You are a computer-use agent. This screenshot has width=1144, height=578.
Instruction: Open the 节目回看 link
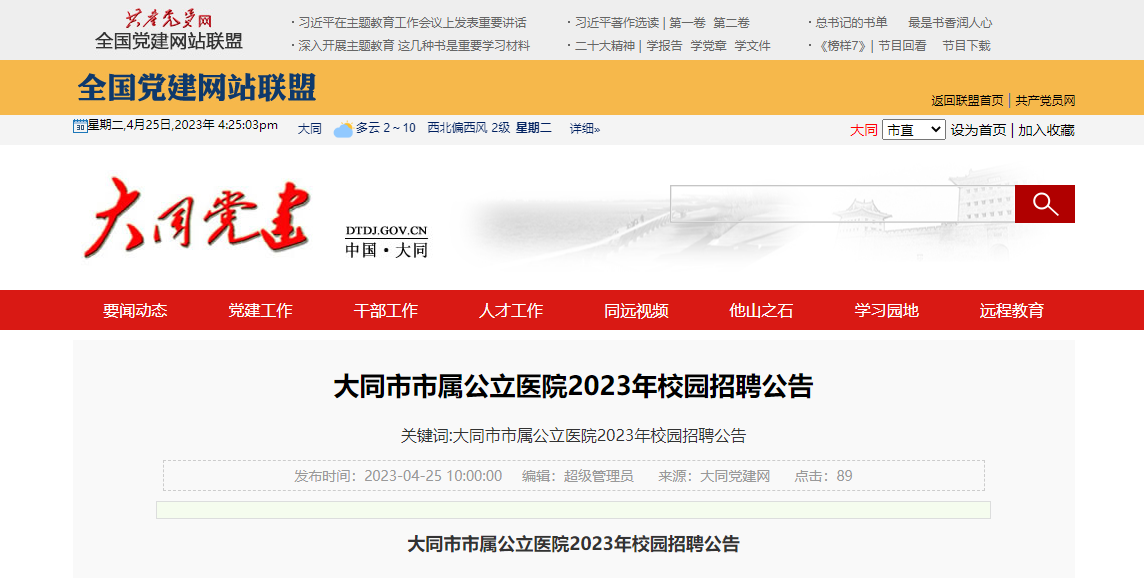(903, 45)
